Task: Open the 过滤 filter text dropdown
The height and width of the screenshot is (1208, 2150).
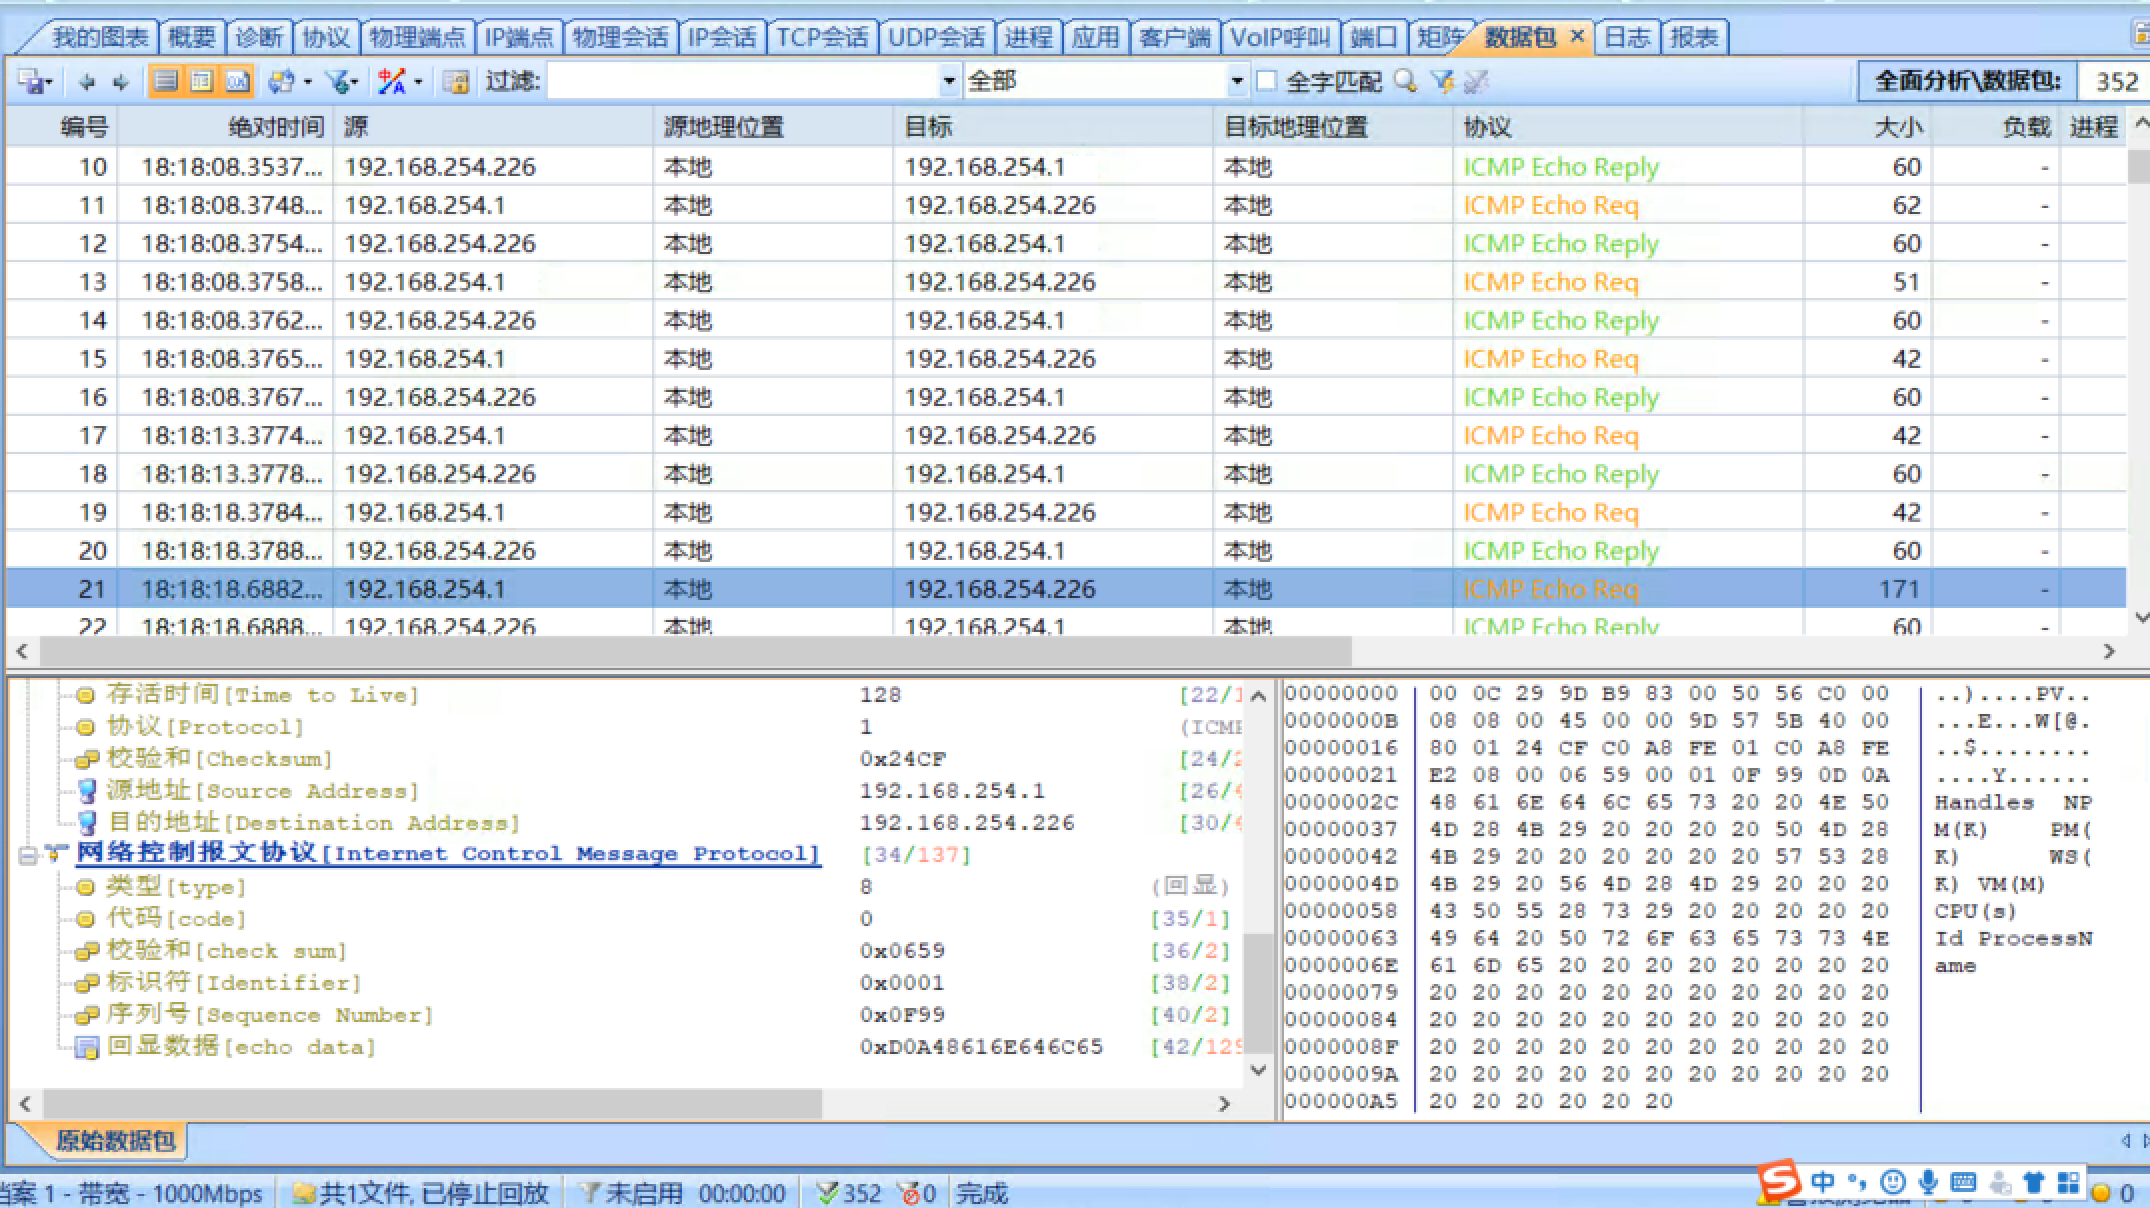Action: click(948, 81)
